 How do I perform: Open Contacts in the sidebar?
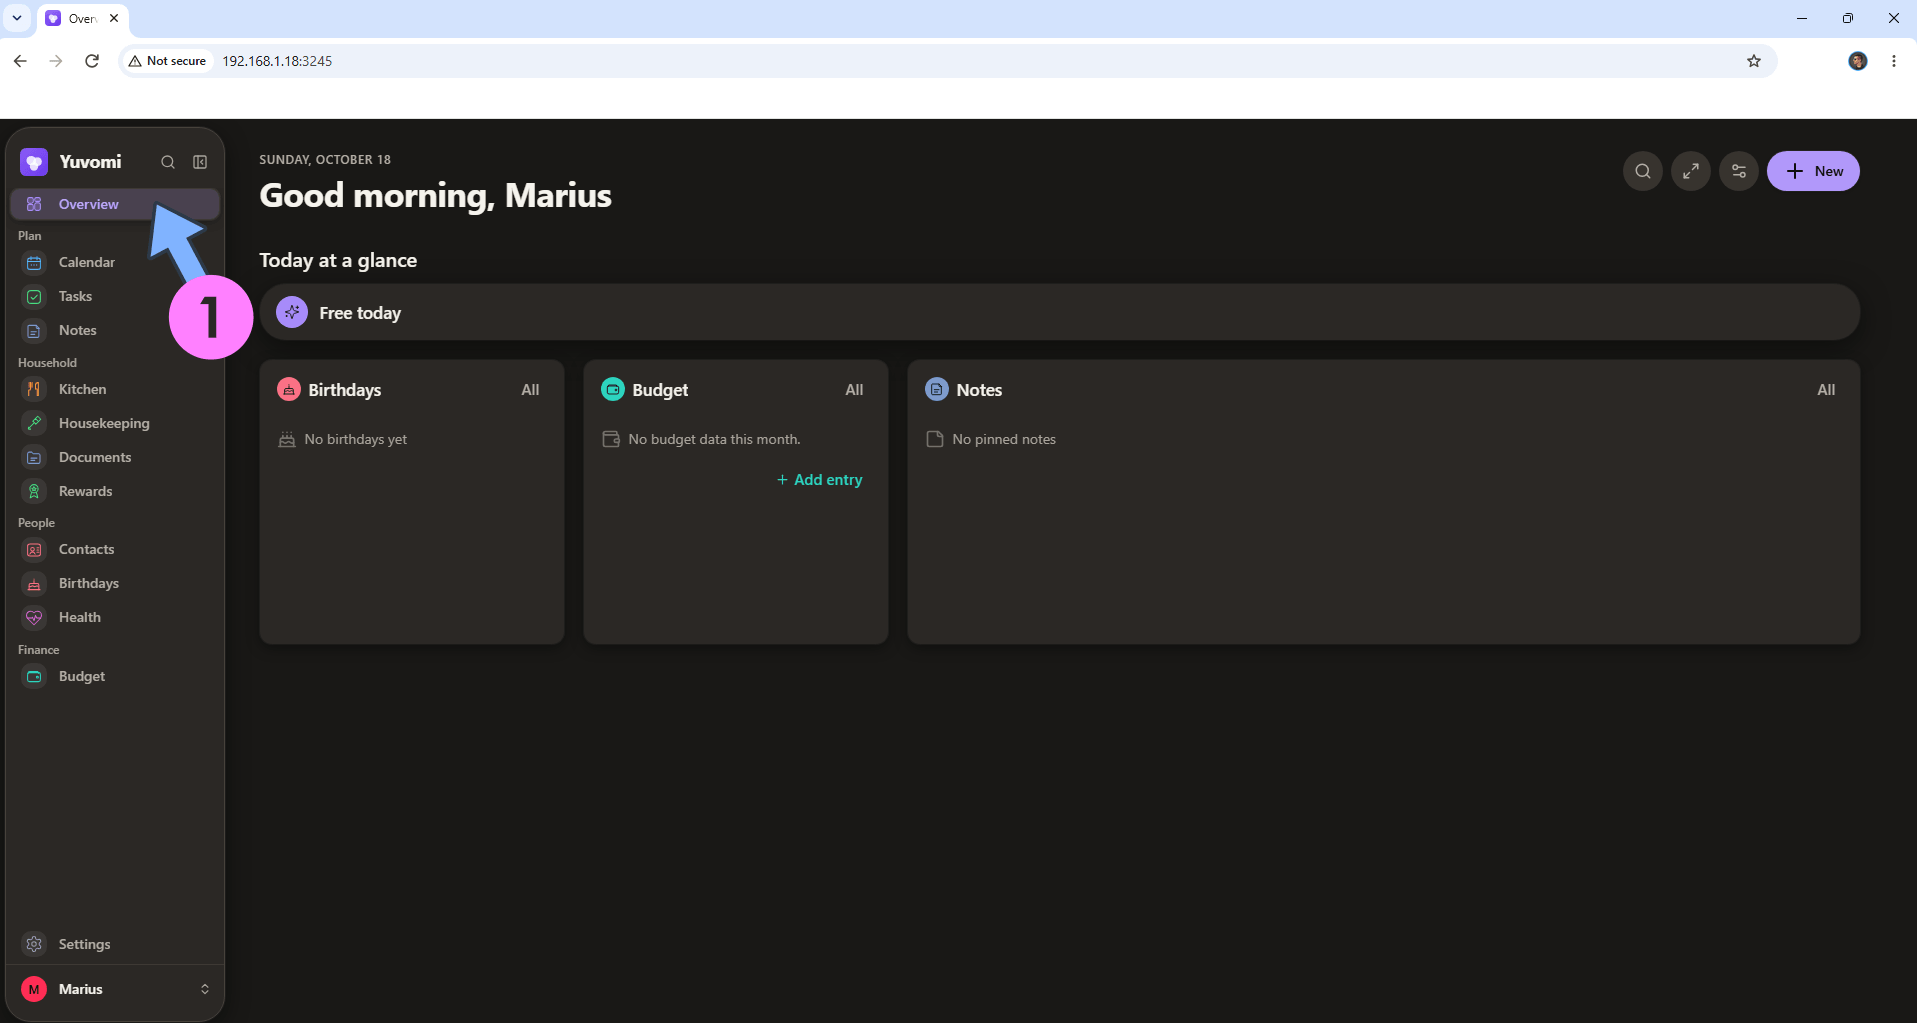[115, 549]
